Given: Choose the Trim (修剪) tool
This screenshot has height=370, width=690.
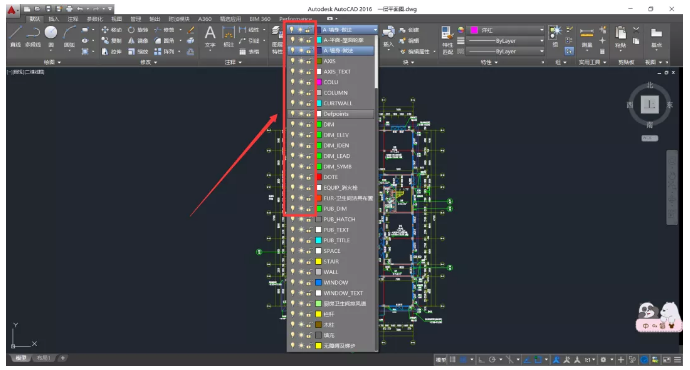Looking at the screenshot, I should [164, 30].
